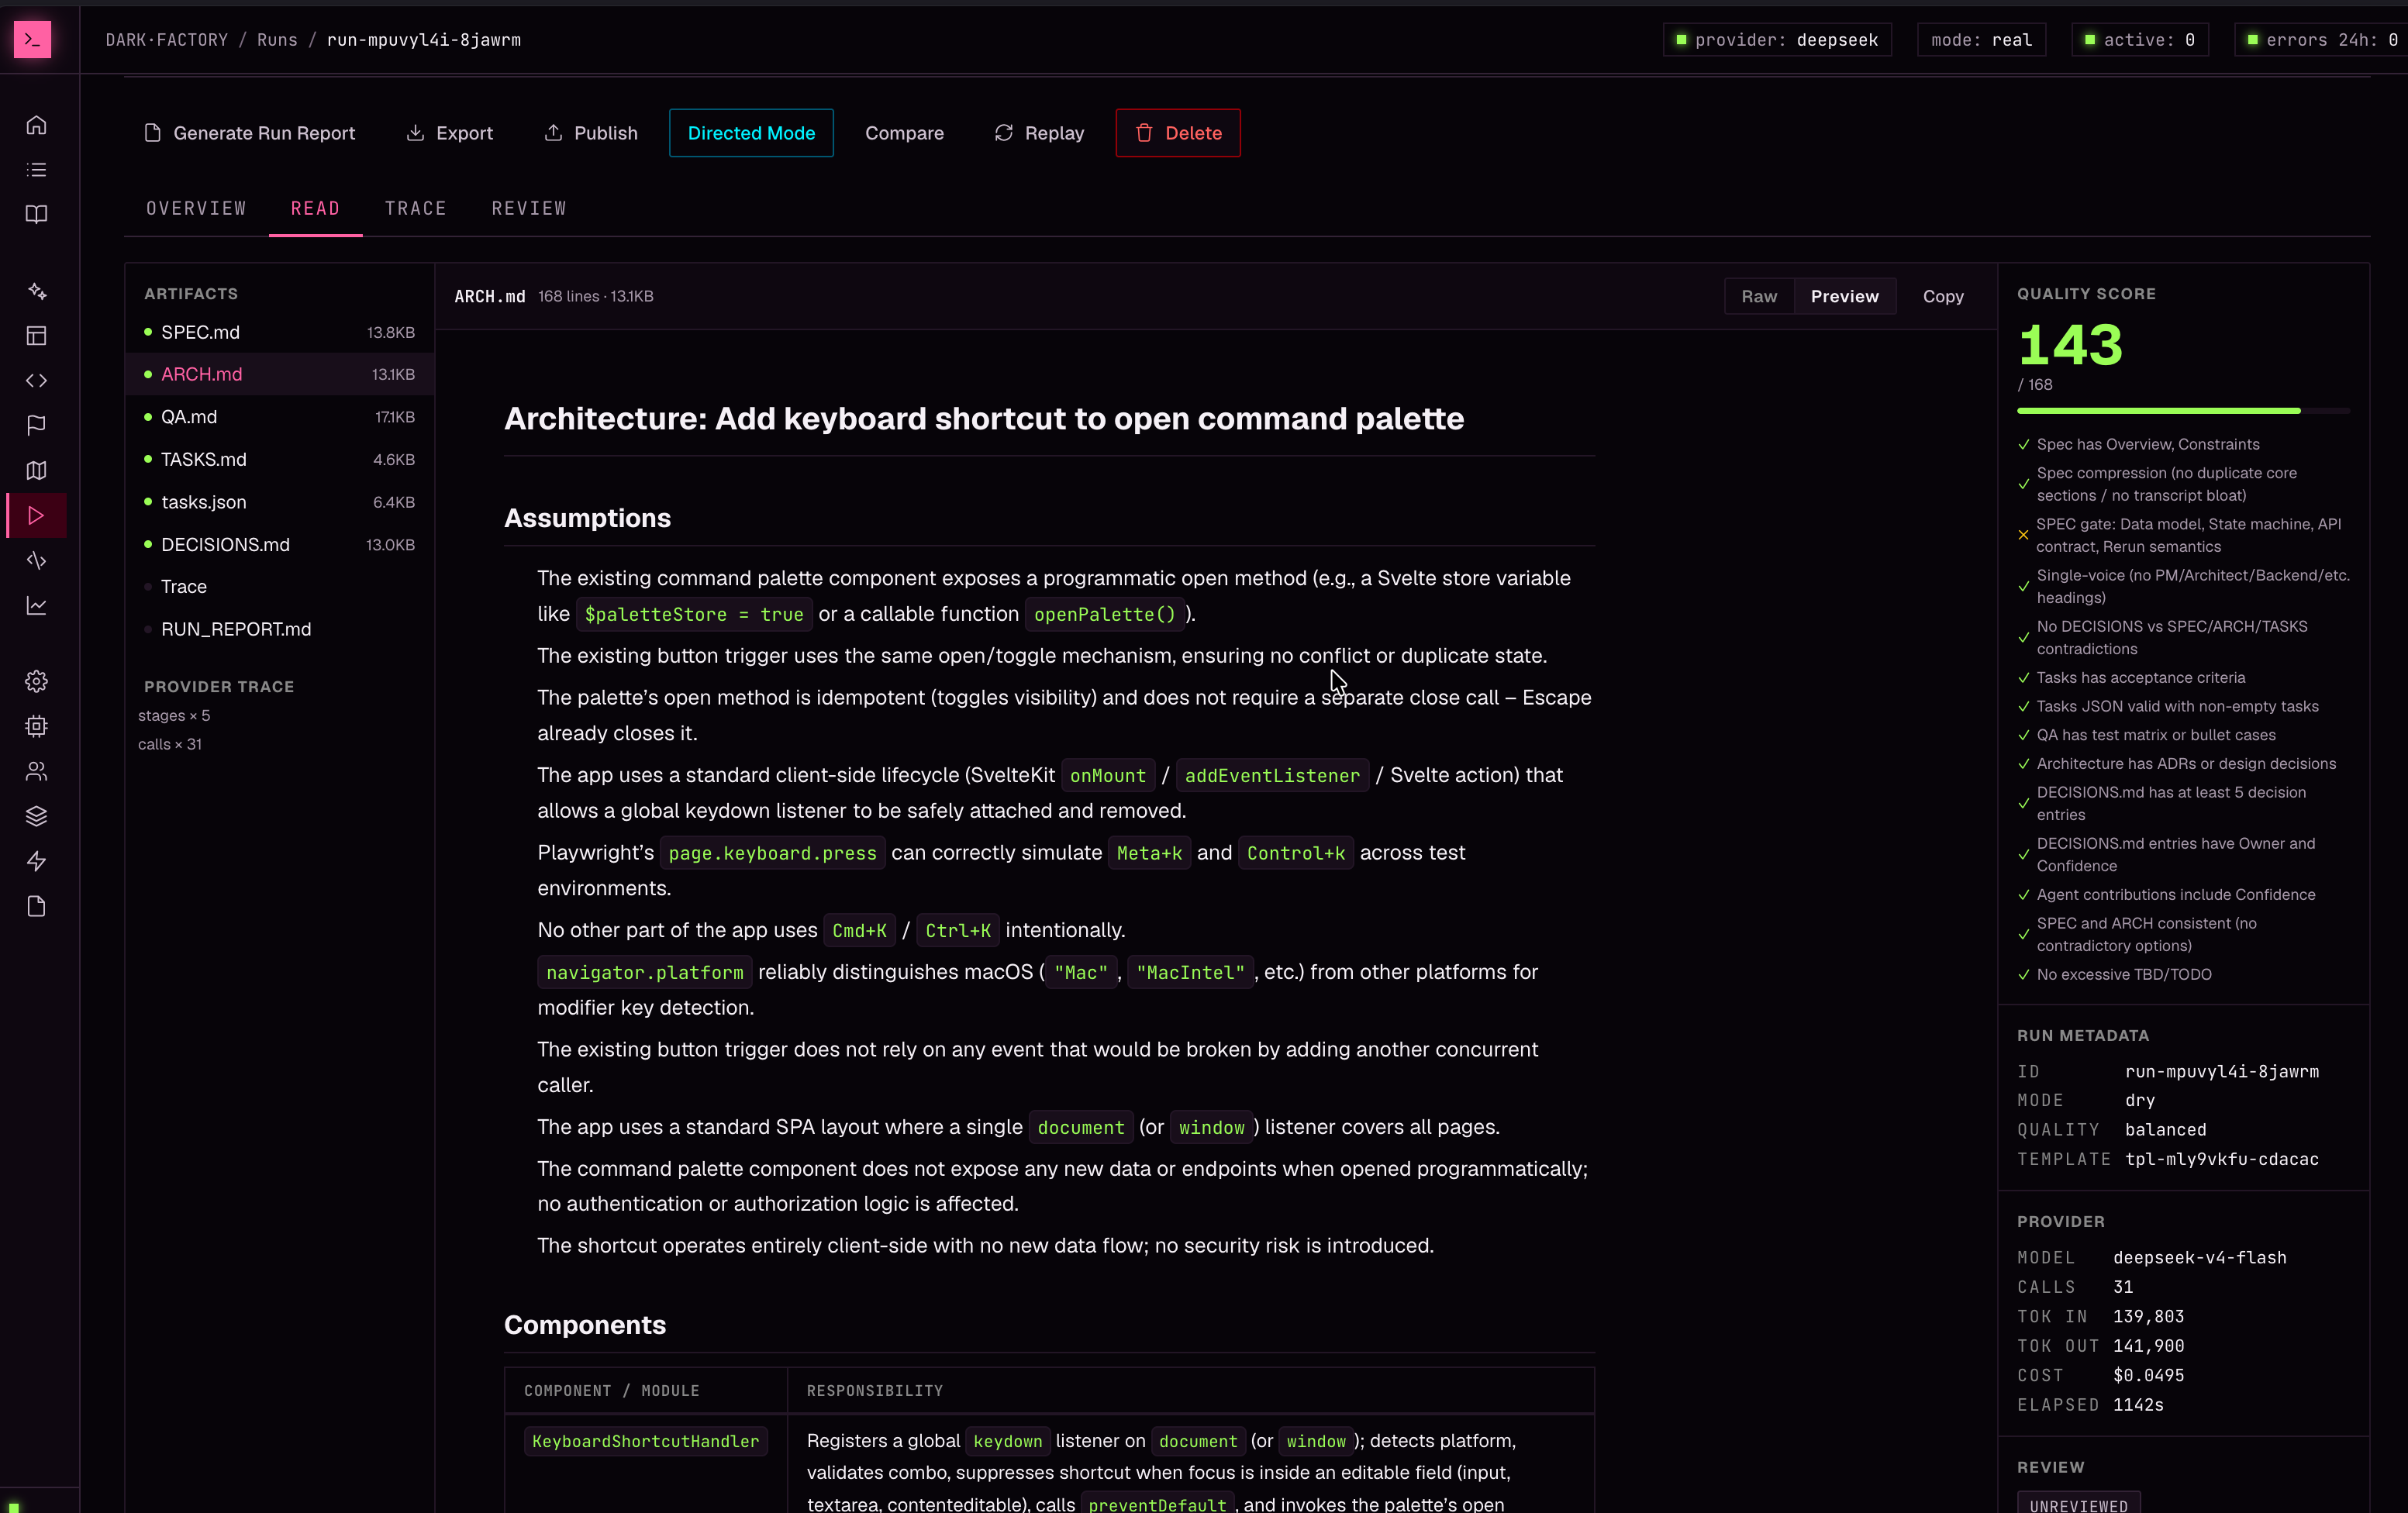Click the pink terminal logo icon
Viewport: 2408px width, 1513px height.
32,39
